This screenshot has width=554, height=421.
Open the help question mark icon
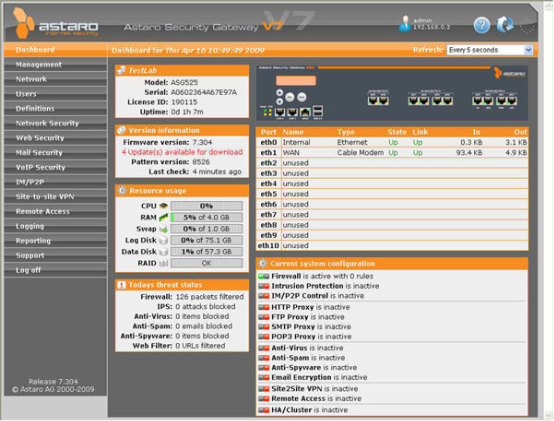click(482, 25)
